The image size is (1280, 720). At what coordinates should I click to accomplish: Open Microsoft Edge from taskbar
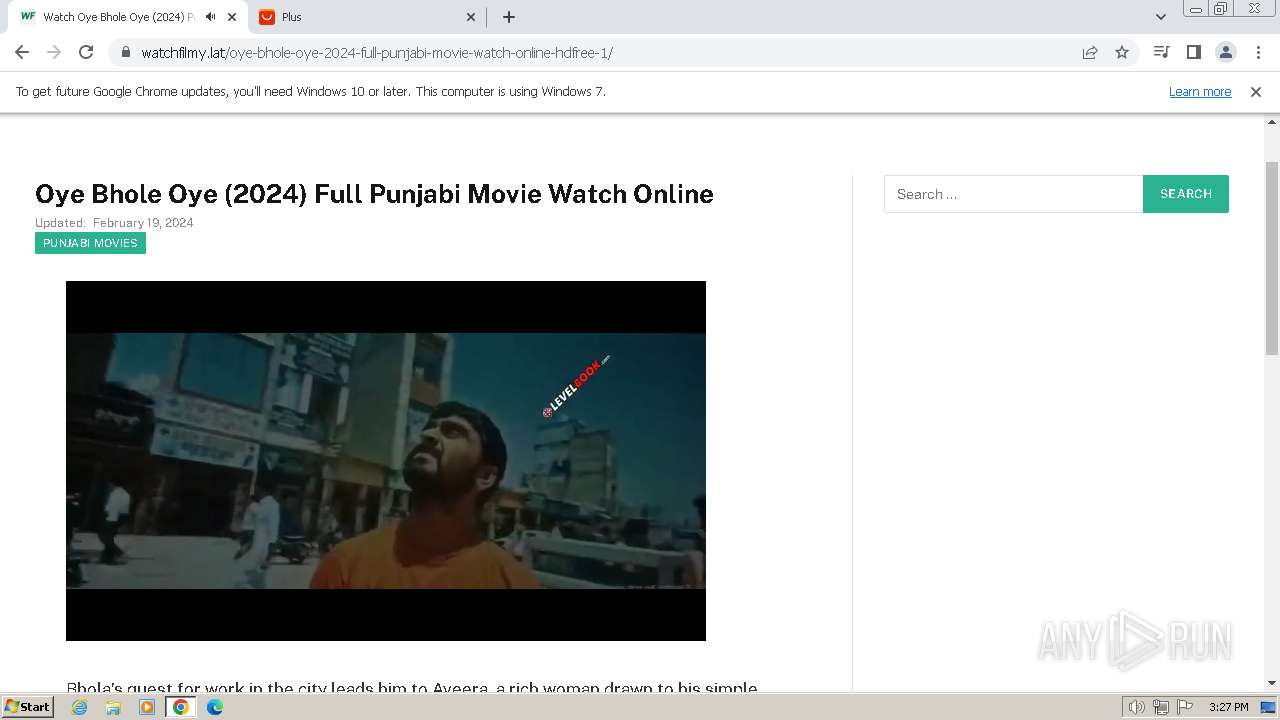click(215, 707)
